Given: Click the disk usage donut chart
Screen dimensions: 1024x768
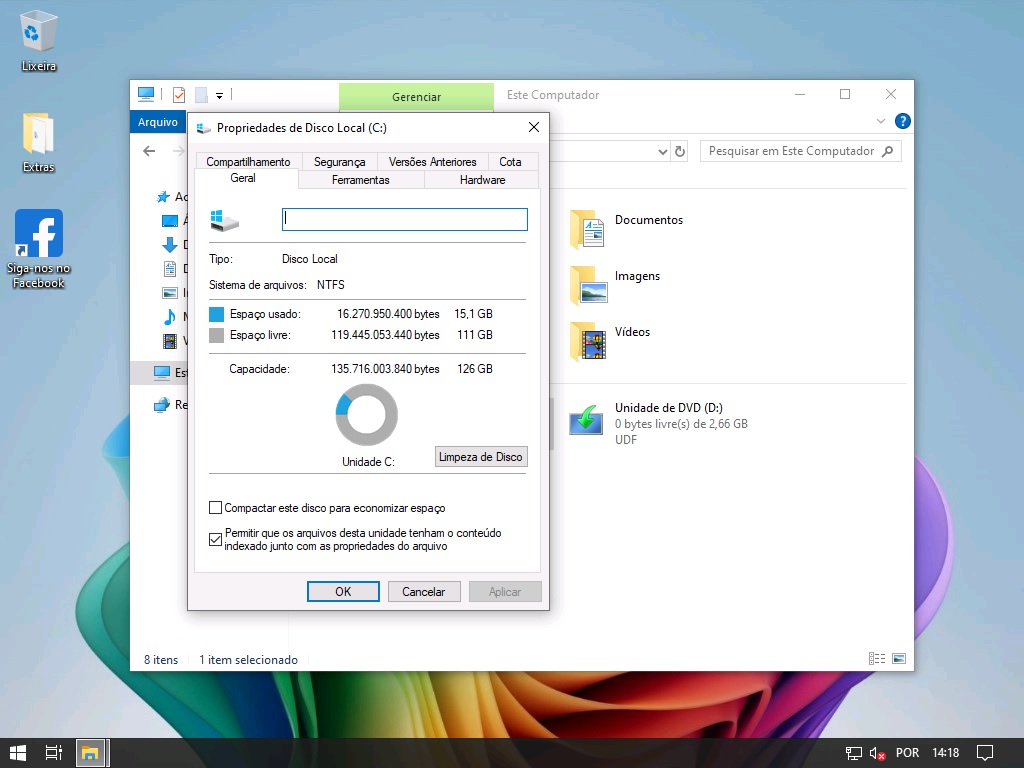Looking at the screenshot, I should pos(366,415).
